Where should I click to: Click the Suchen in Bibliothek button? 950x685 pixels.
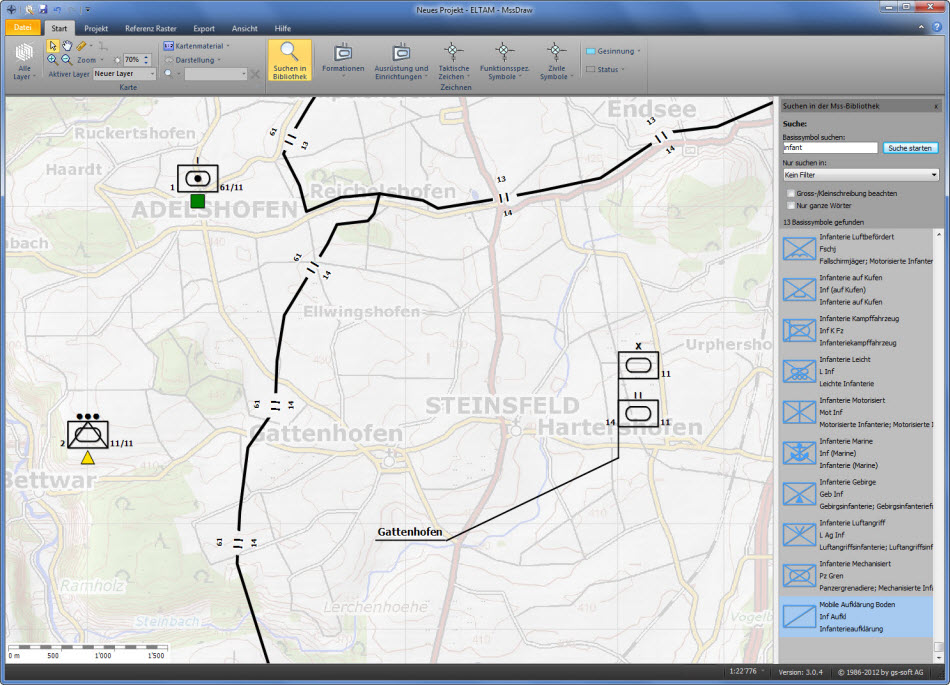click(290, 61)
